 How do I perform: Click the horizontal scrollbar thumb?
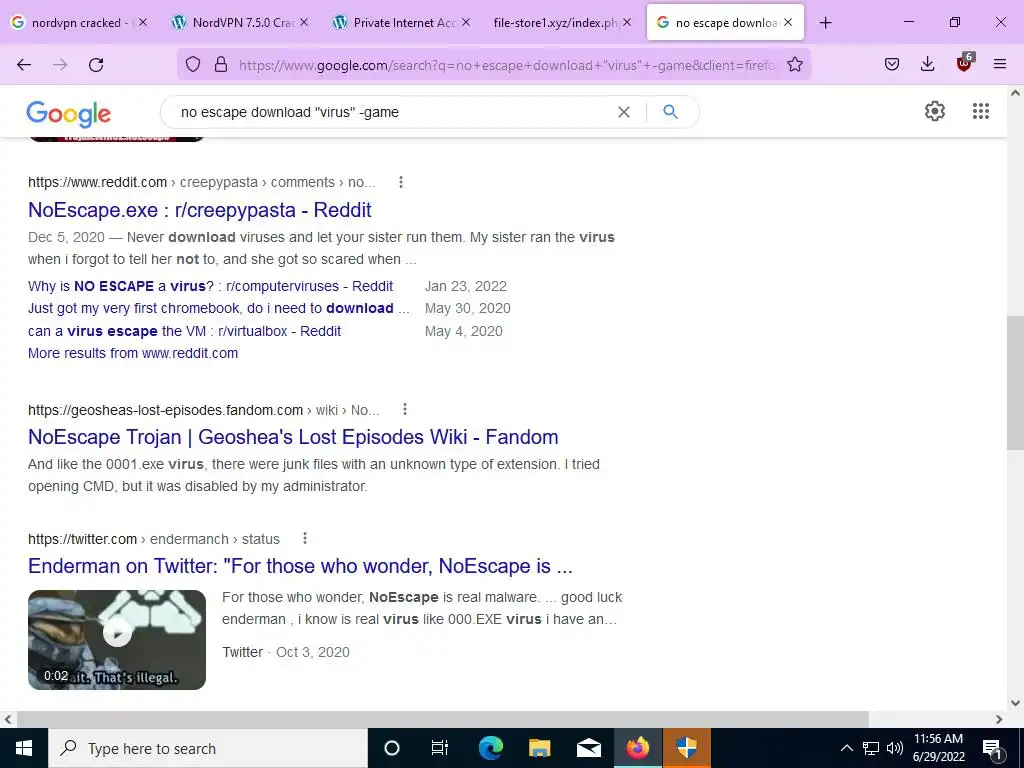pos(443,719)
